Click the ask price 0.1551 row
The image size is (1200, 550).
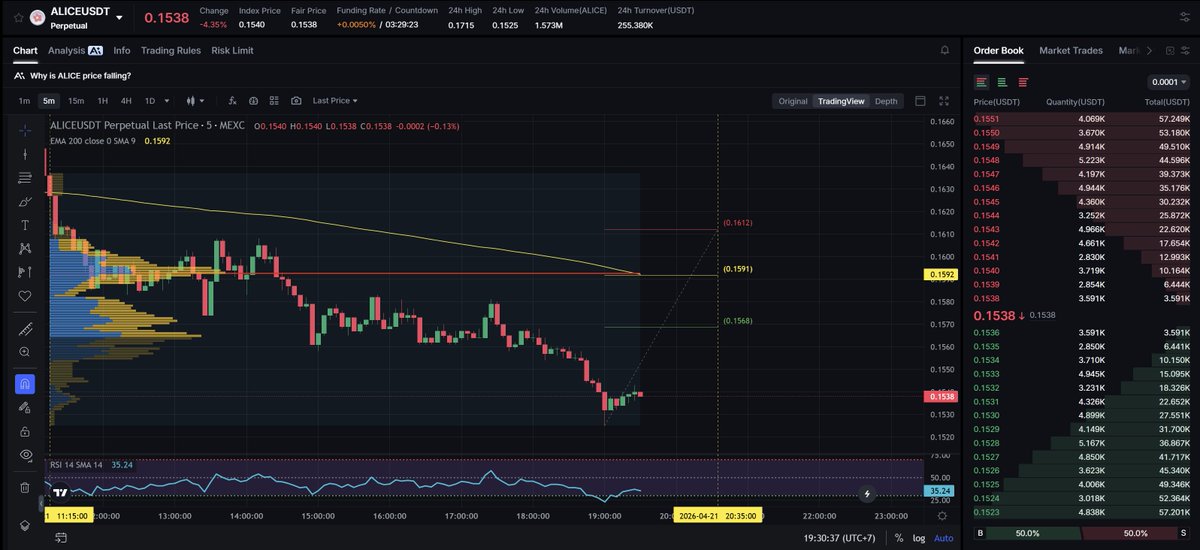(1081, 119)
